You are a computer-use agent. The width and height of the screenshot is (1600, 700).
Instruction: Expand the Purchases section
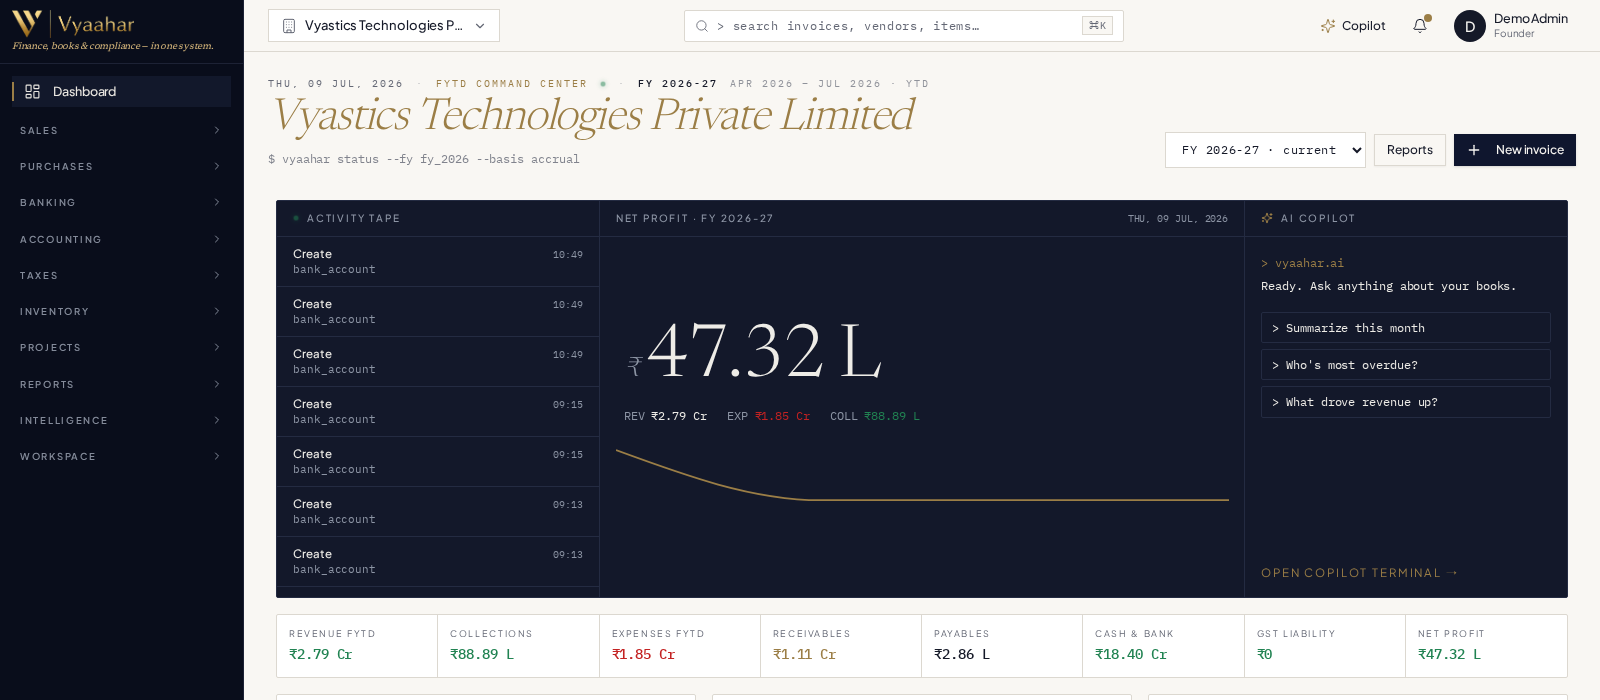tap(121, 166)
